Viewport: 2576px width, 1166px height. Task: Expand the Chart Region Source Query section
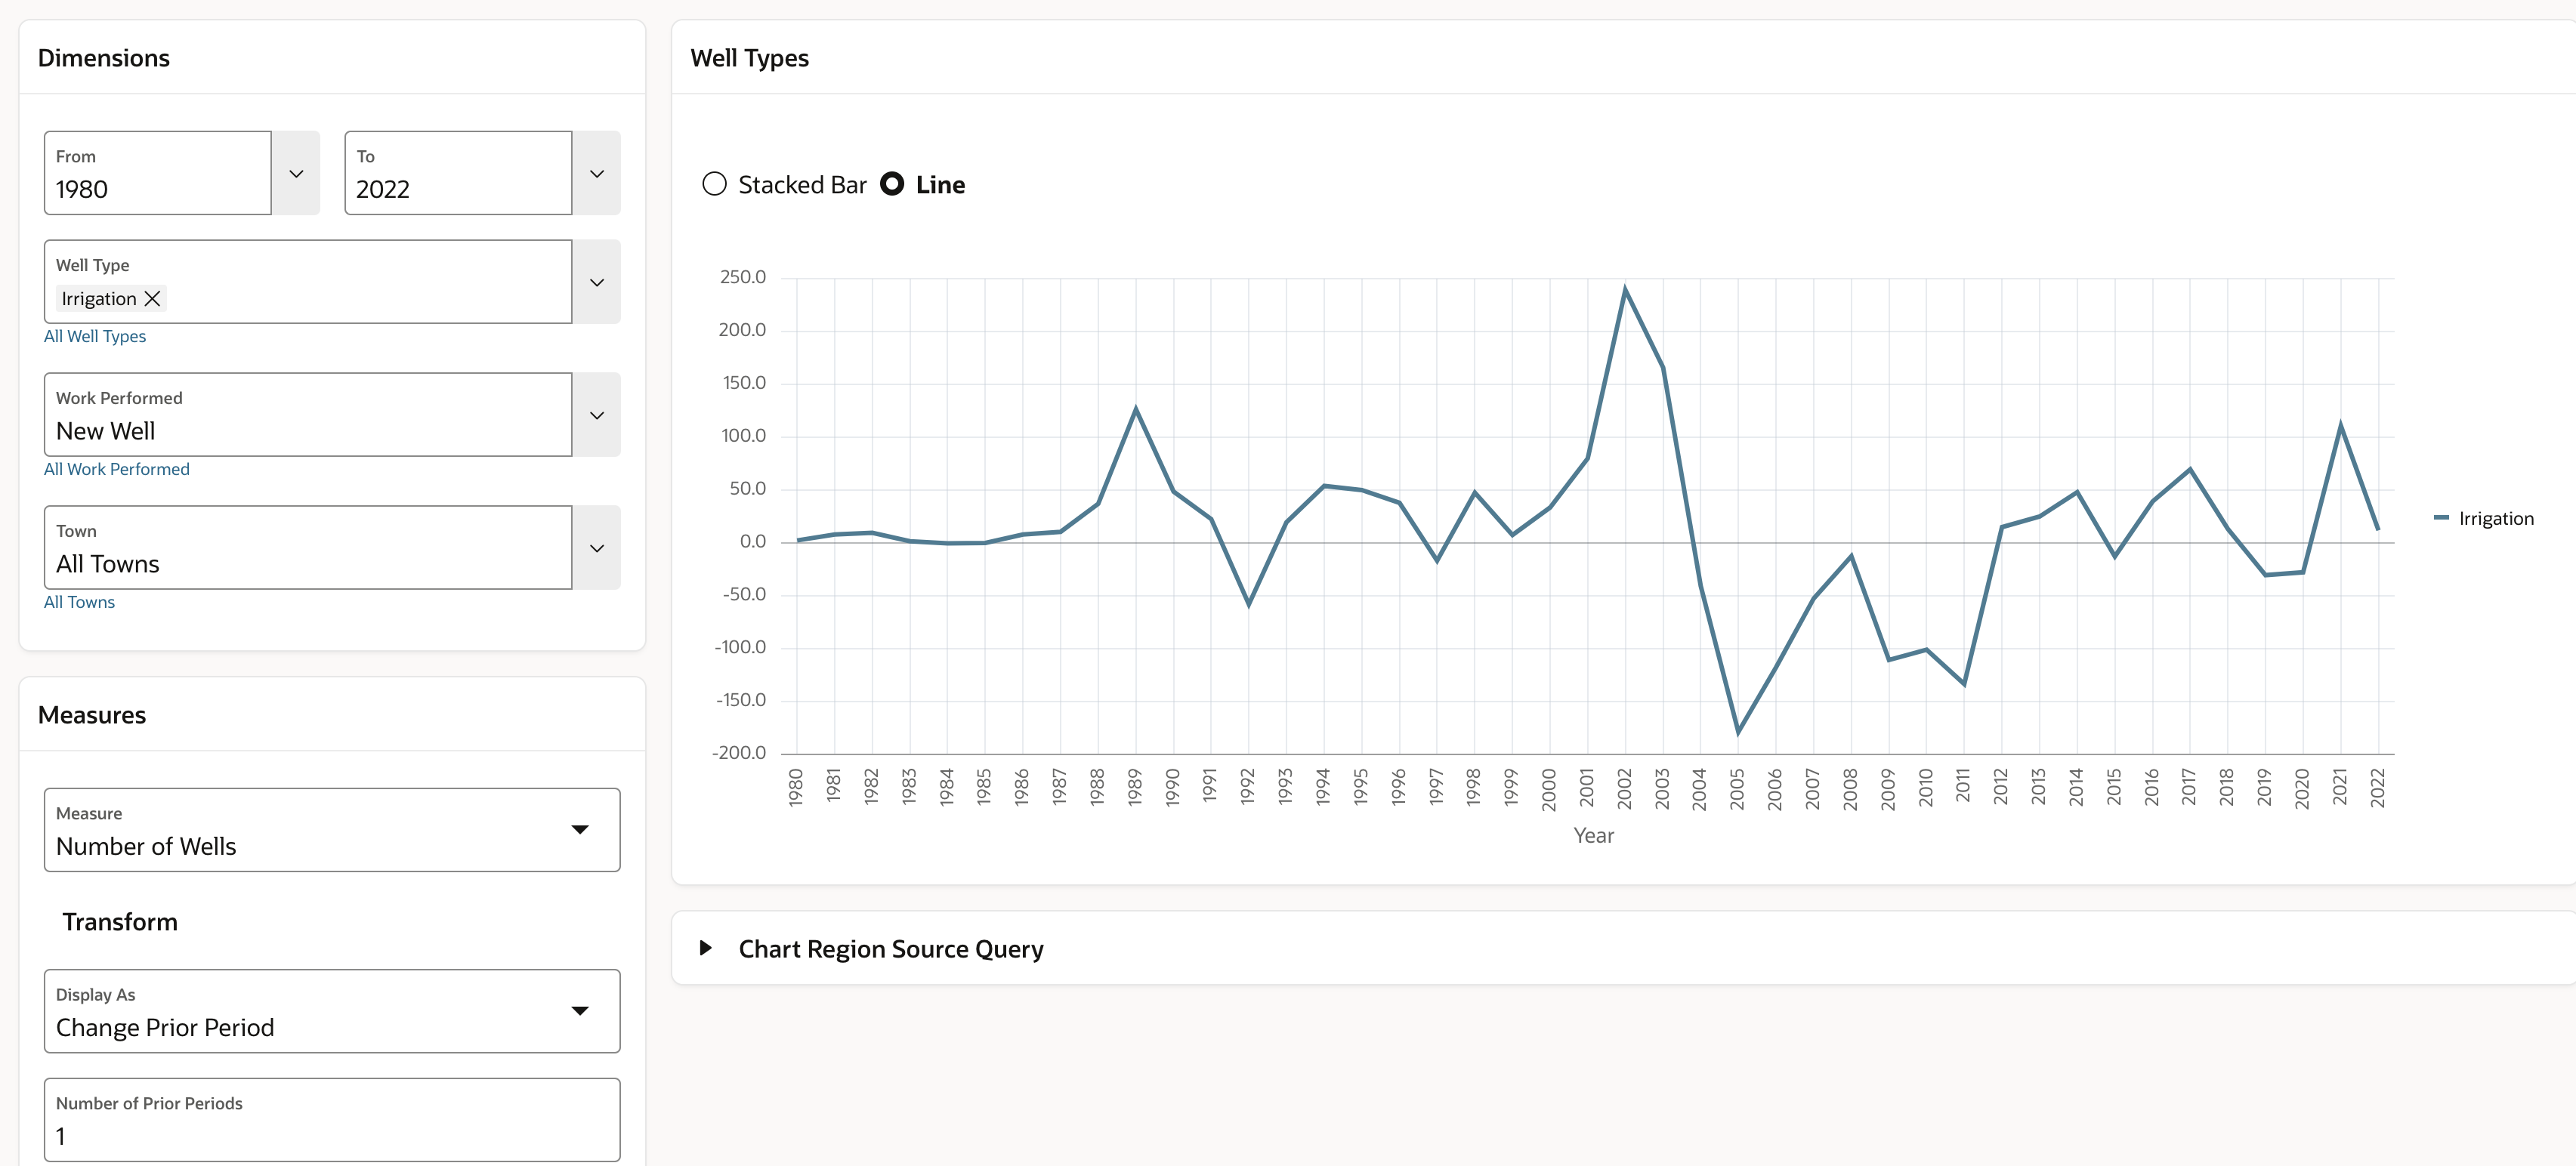[707, 948]
